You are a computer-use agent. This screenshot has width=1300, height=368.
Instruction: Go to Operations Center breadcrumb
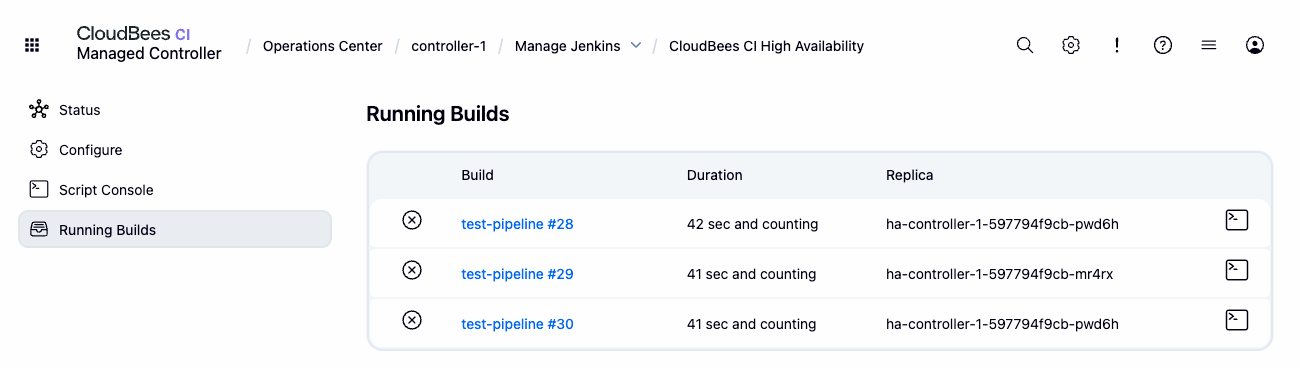point(323,46)
